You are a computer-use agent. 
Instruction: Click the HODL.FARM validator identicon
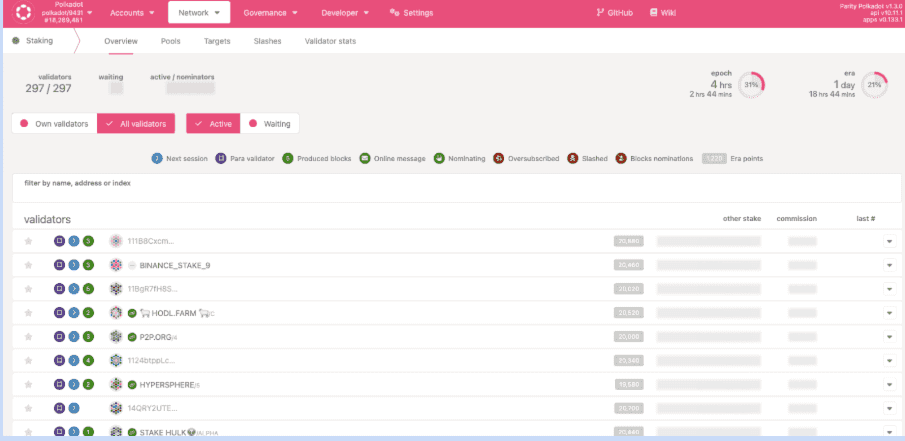point(116,313)
